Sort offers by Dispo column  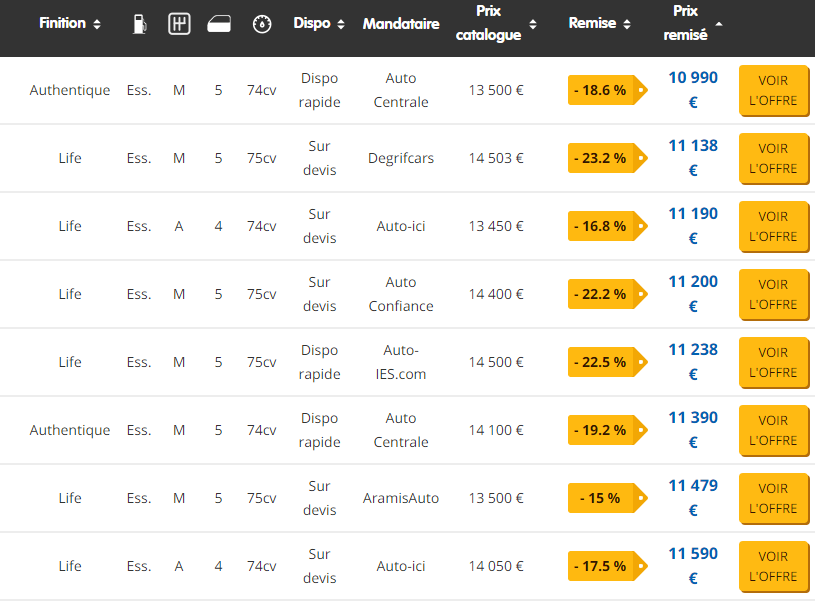pos(319,24)
